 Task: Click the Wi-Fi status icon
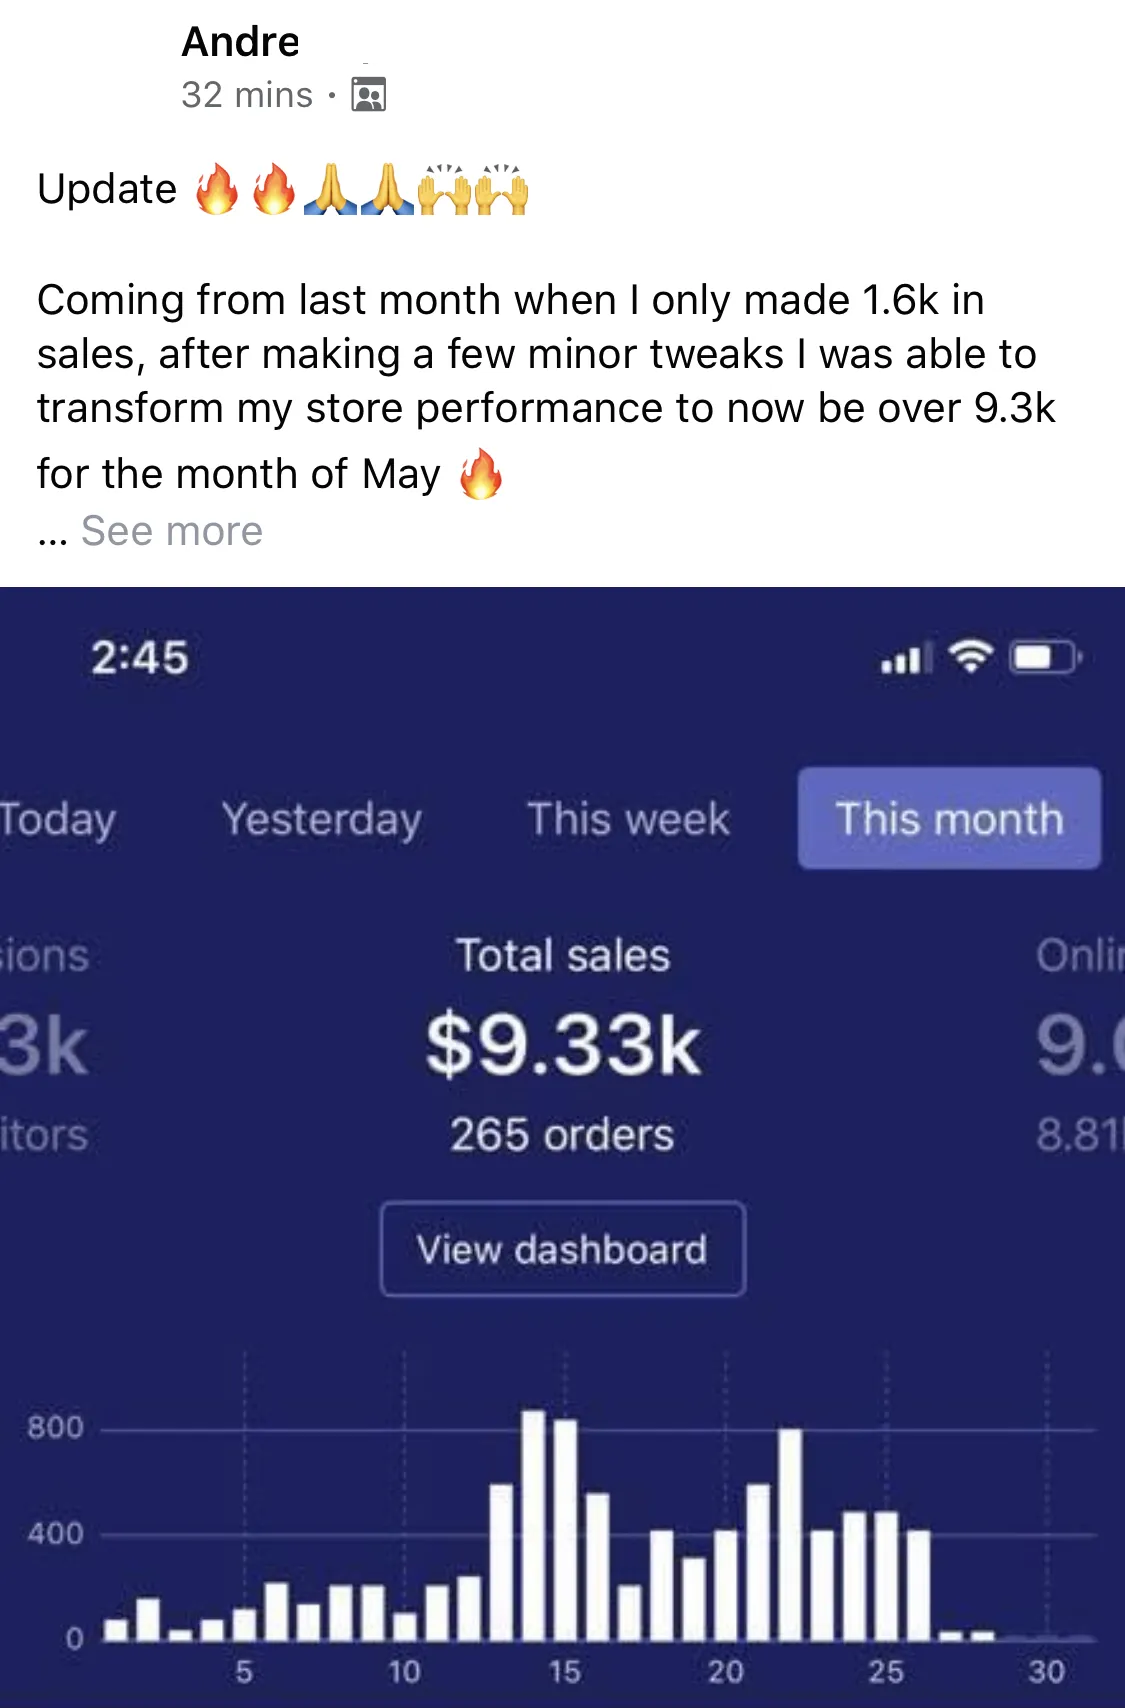point(970,657)
